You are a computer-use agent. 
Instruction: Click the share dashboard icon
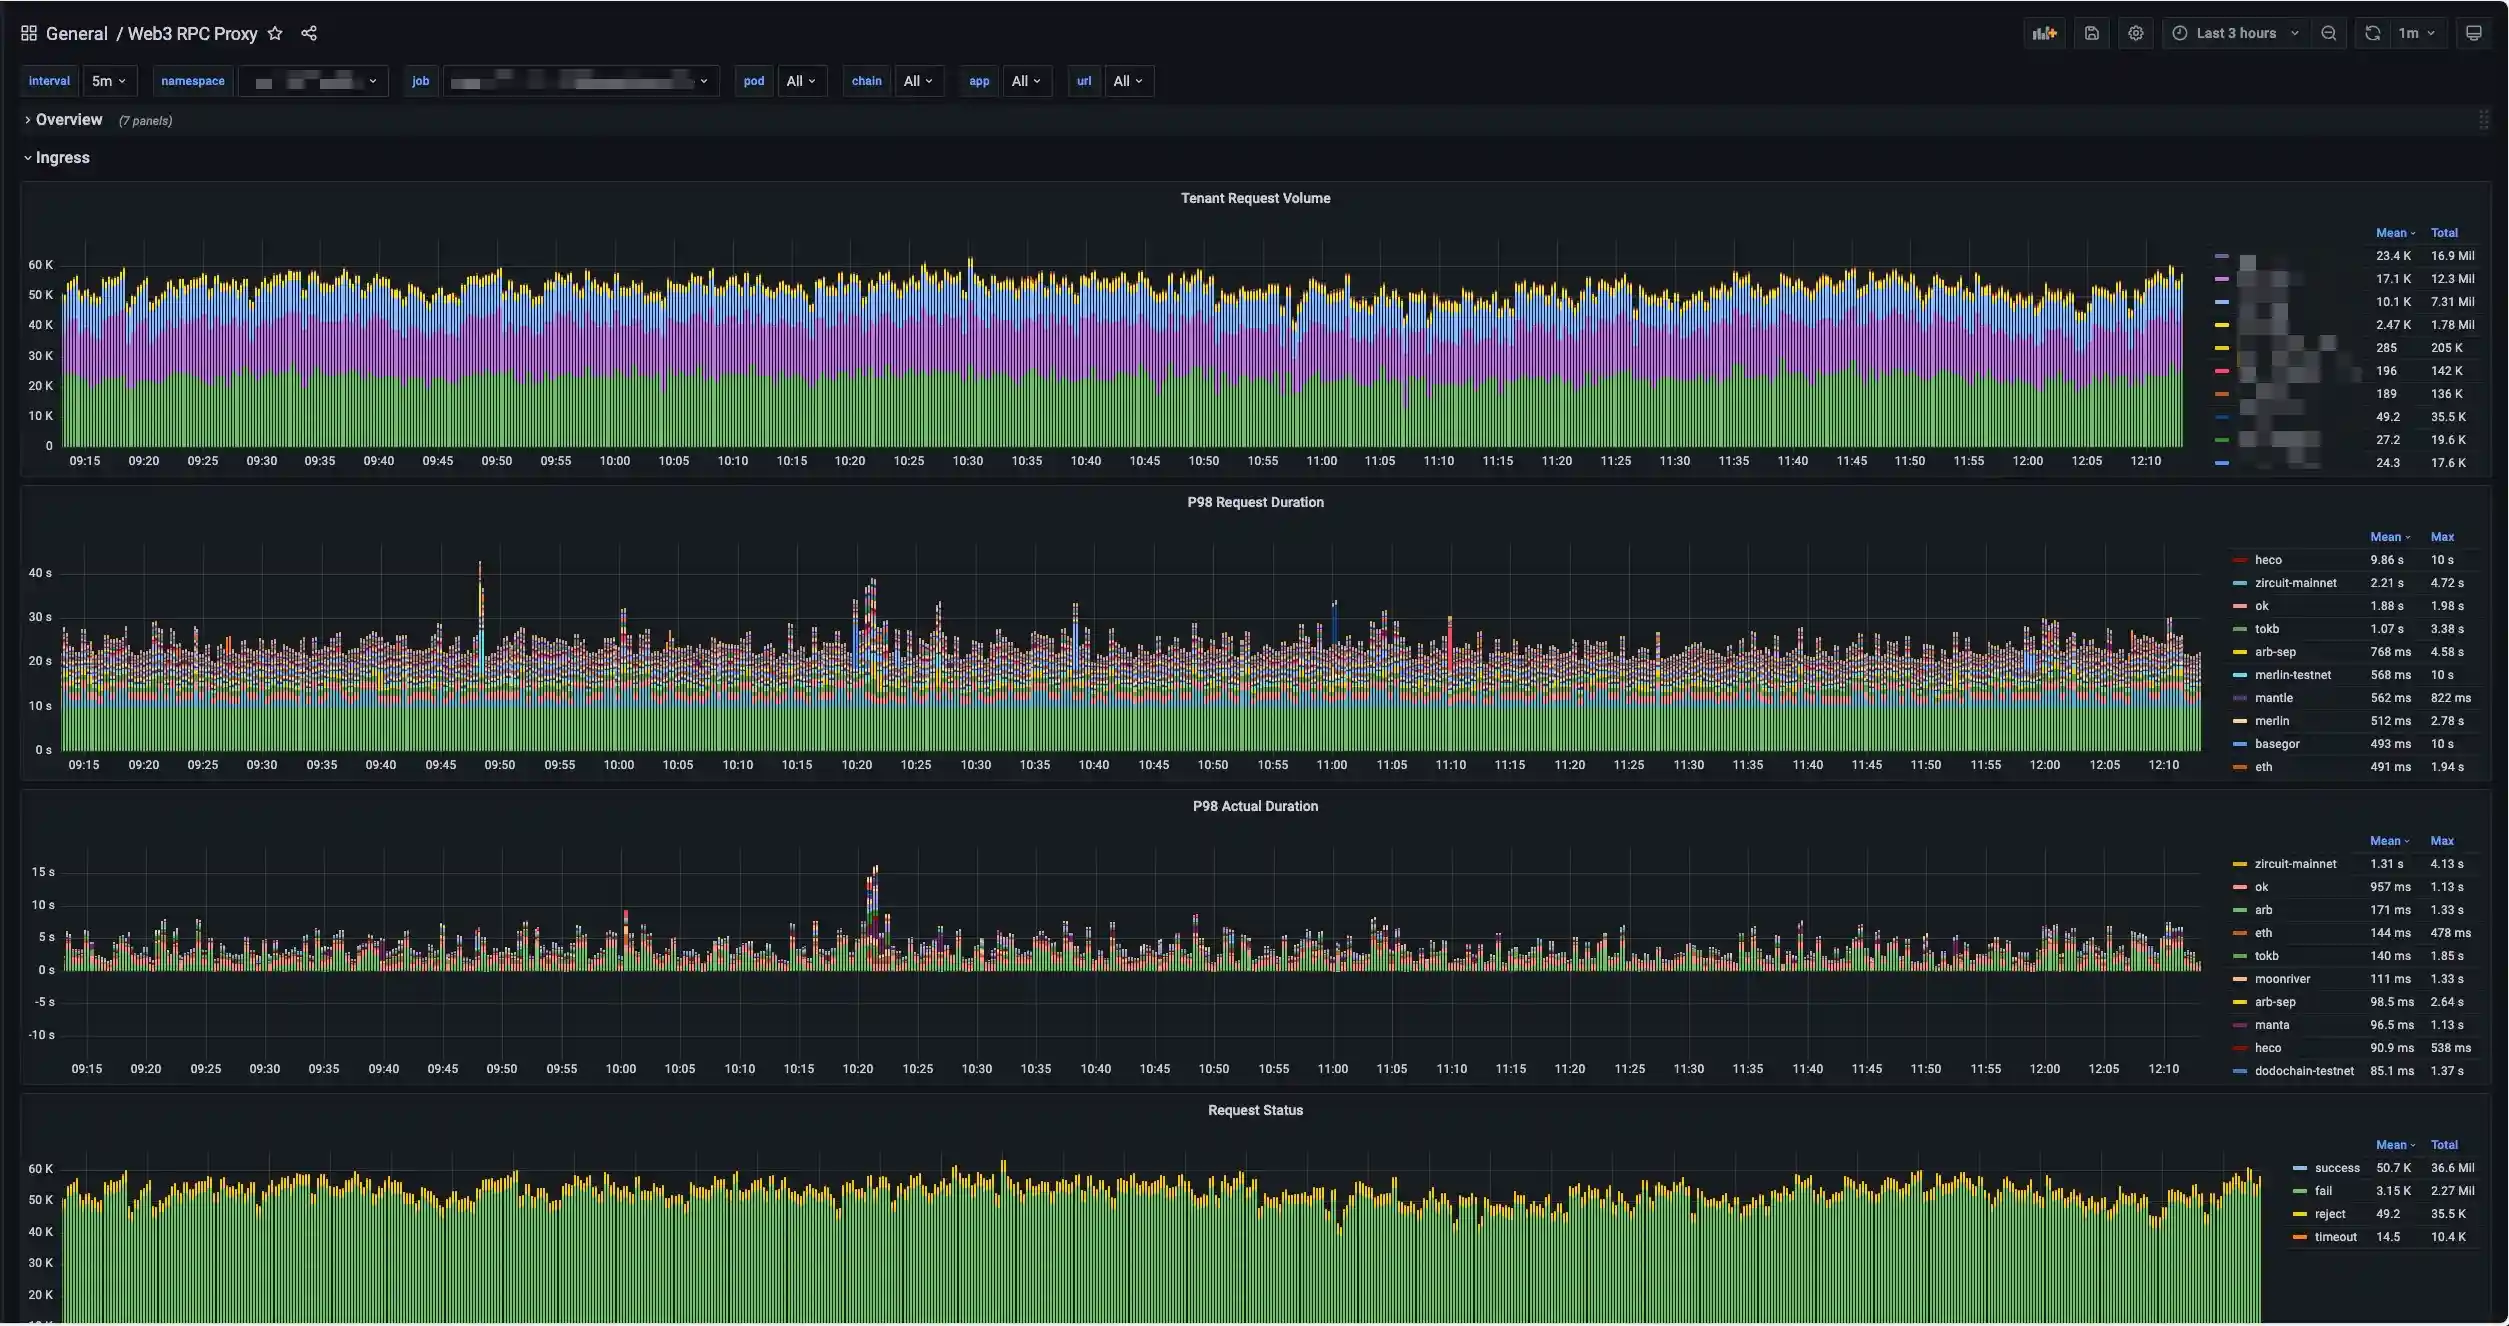tap(309, 33)
